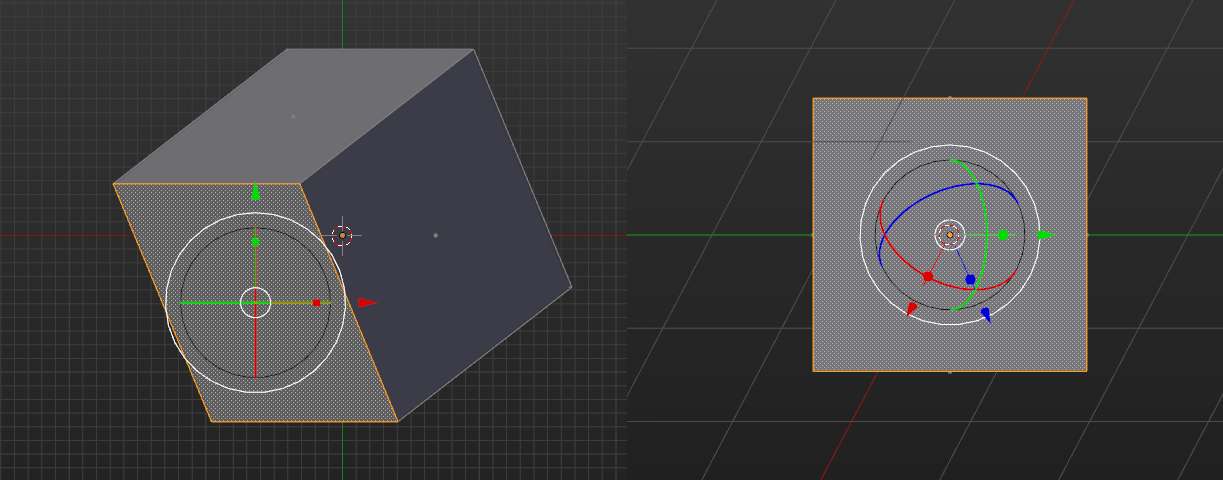
Task: Click green Y move arrow in right viewport
Action: pos(1044,235)
